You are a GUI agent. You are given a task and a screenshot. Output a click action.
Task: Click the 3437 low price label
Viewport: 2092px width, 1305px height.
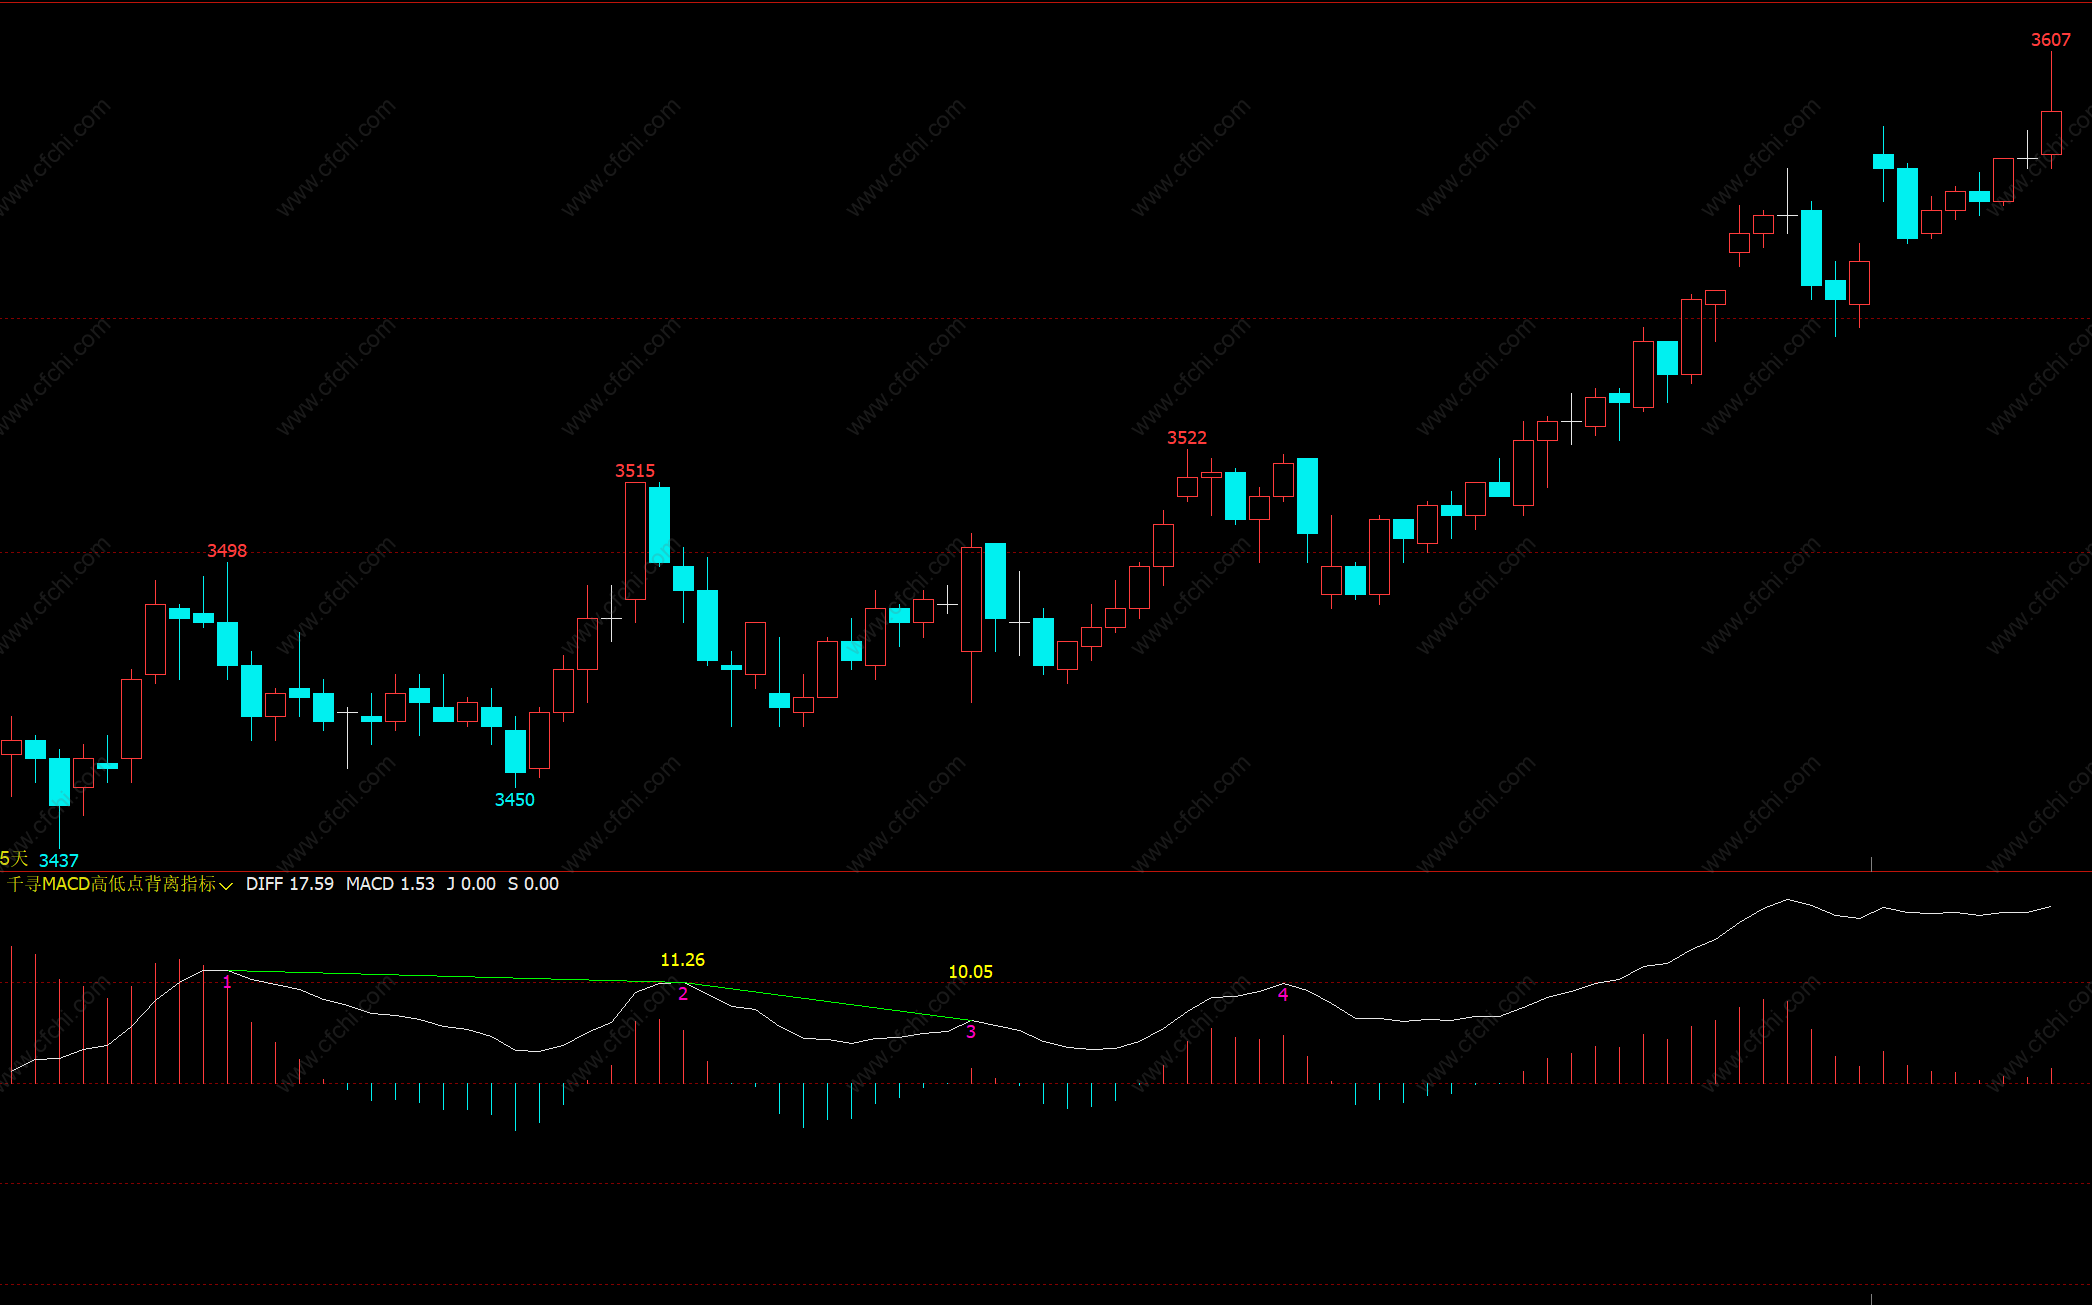[58, 861]
